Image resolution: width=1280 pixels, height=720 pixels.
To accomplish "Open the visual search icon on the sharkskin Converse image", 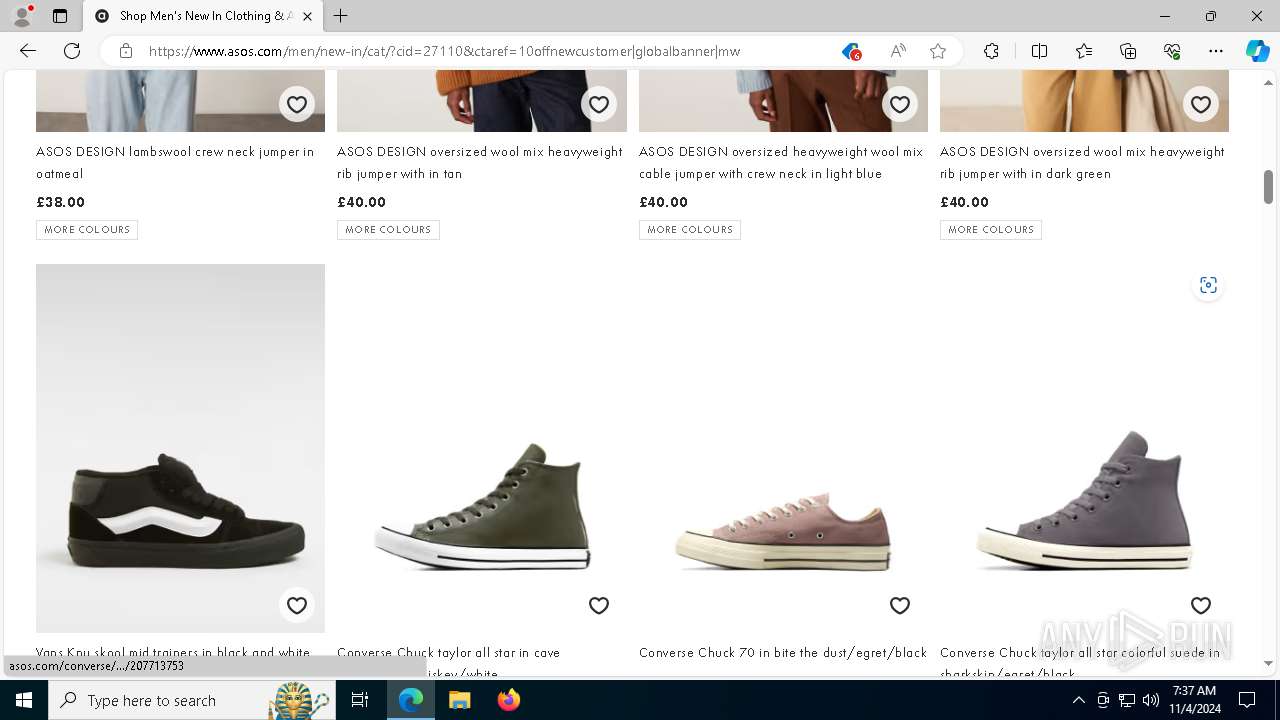I will pos(1208,286).
